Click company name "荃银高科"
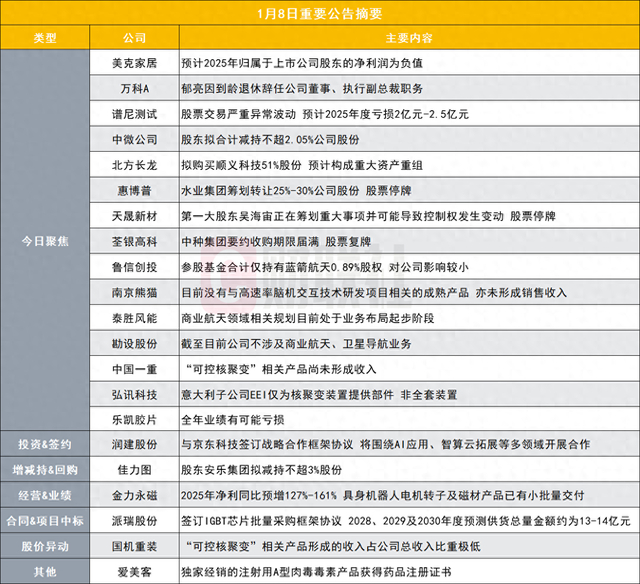This screenshot has width=640, height=584. point(134,242)
